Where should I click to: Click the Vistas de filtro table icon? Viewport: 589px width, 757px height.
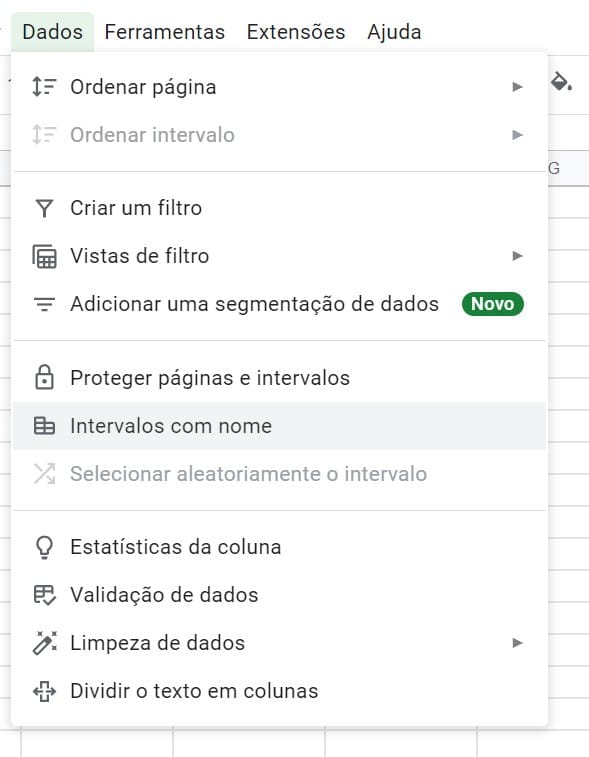click(x=44, y=256)
